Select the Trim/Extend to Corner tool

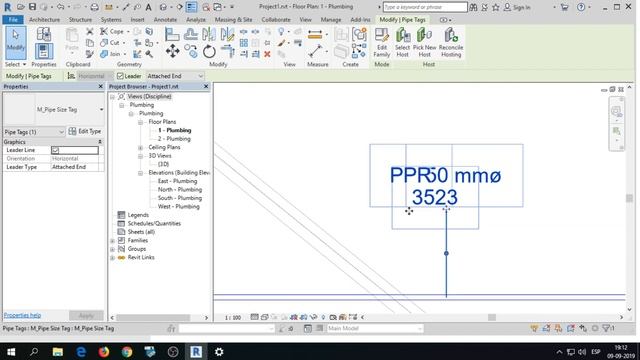pos(227,51)
